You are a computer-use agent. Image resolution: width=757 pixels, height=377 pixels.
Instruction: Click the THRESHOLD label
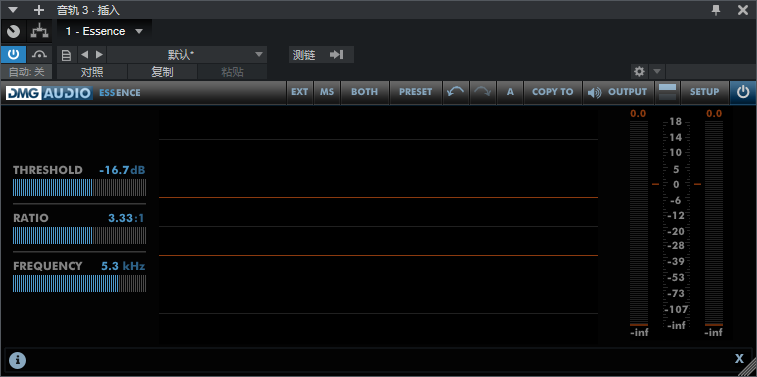point(48,170)
